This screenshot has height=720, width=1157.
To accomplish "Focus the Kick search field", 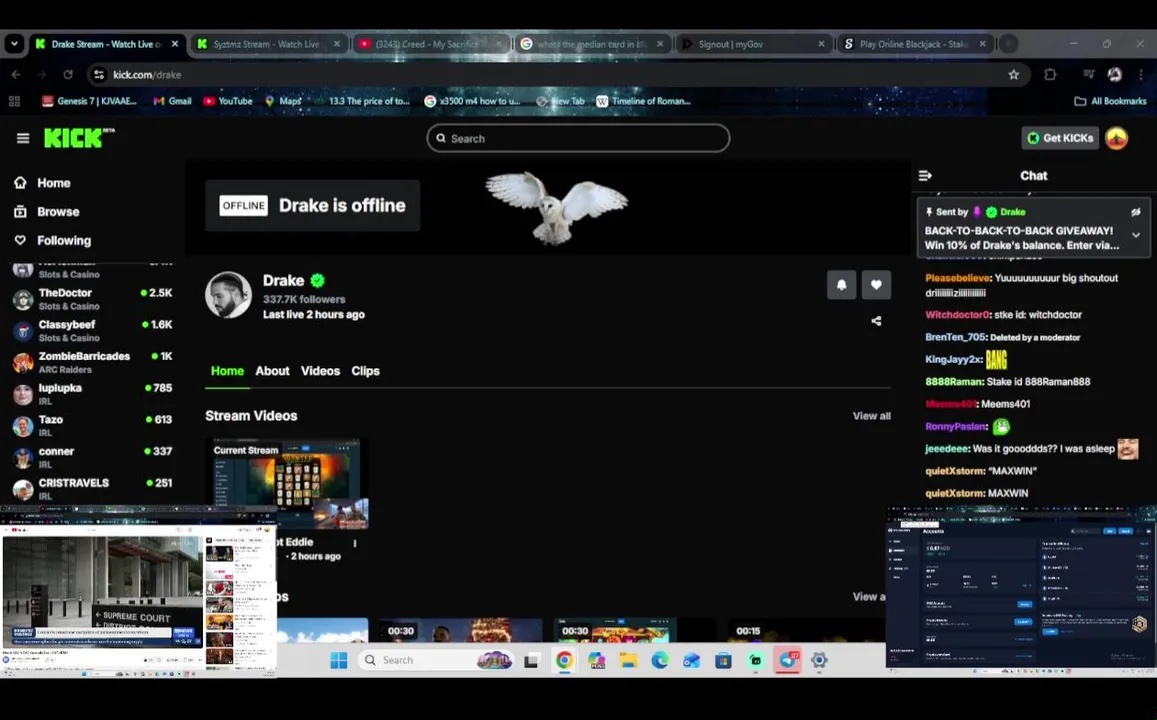I will (x=578, y=138).
